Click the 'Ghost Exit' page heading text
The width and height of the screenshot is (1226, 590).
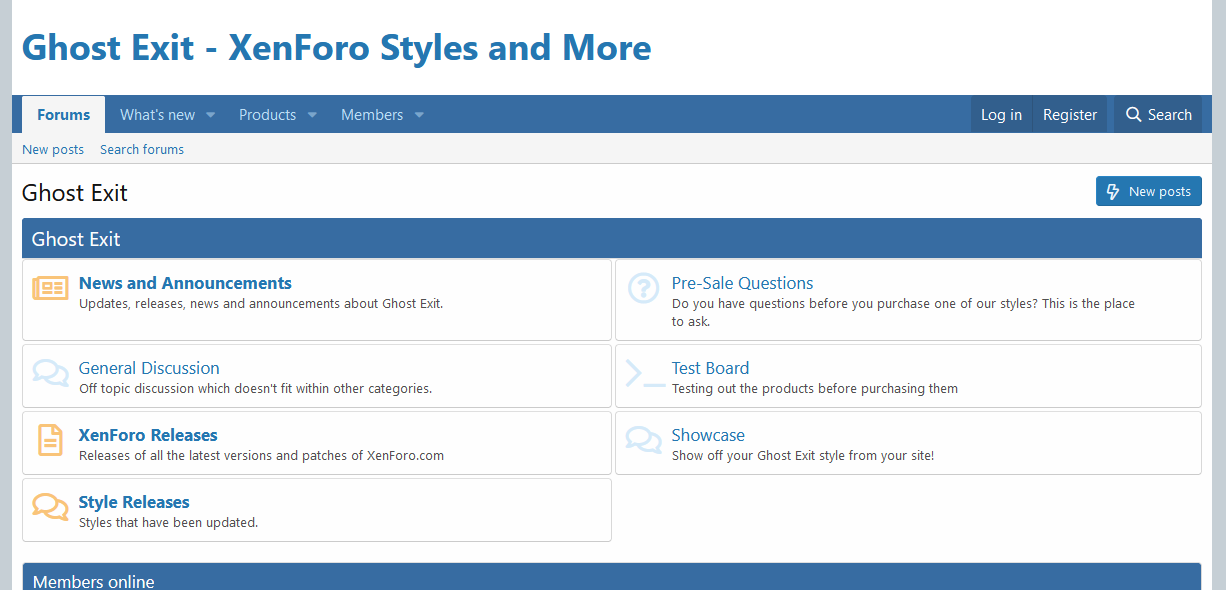point(75,193)
